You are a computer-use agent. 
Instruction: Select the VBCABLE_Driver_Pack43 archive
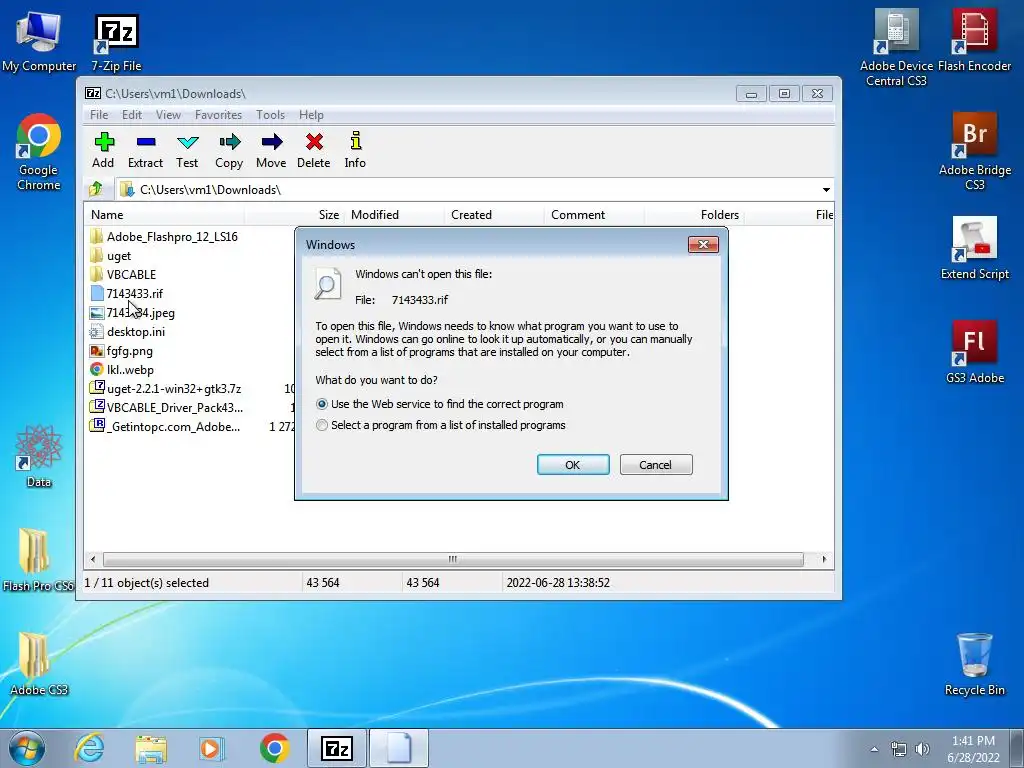(x=174, y=408)
